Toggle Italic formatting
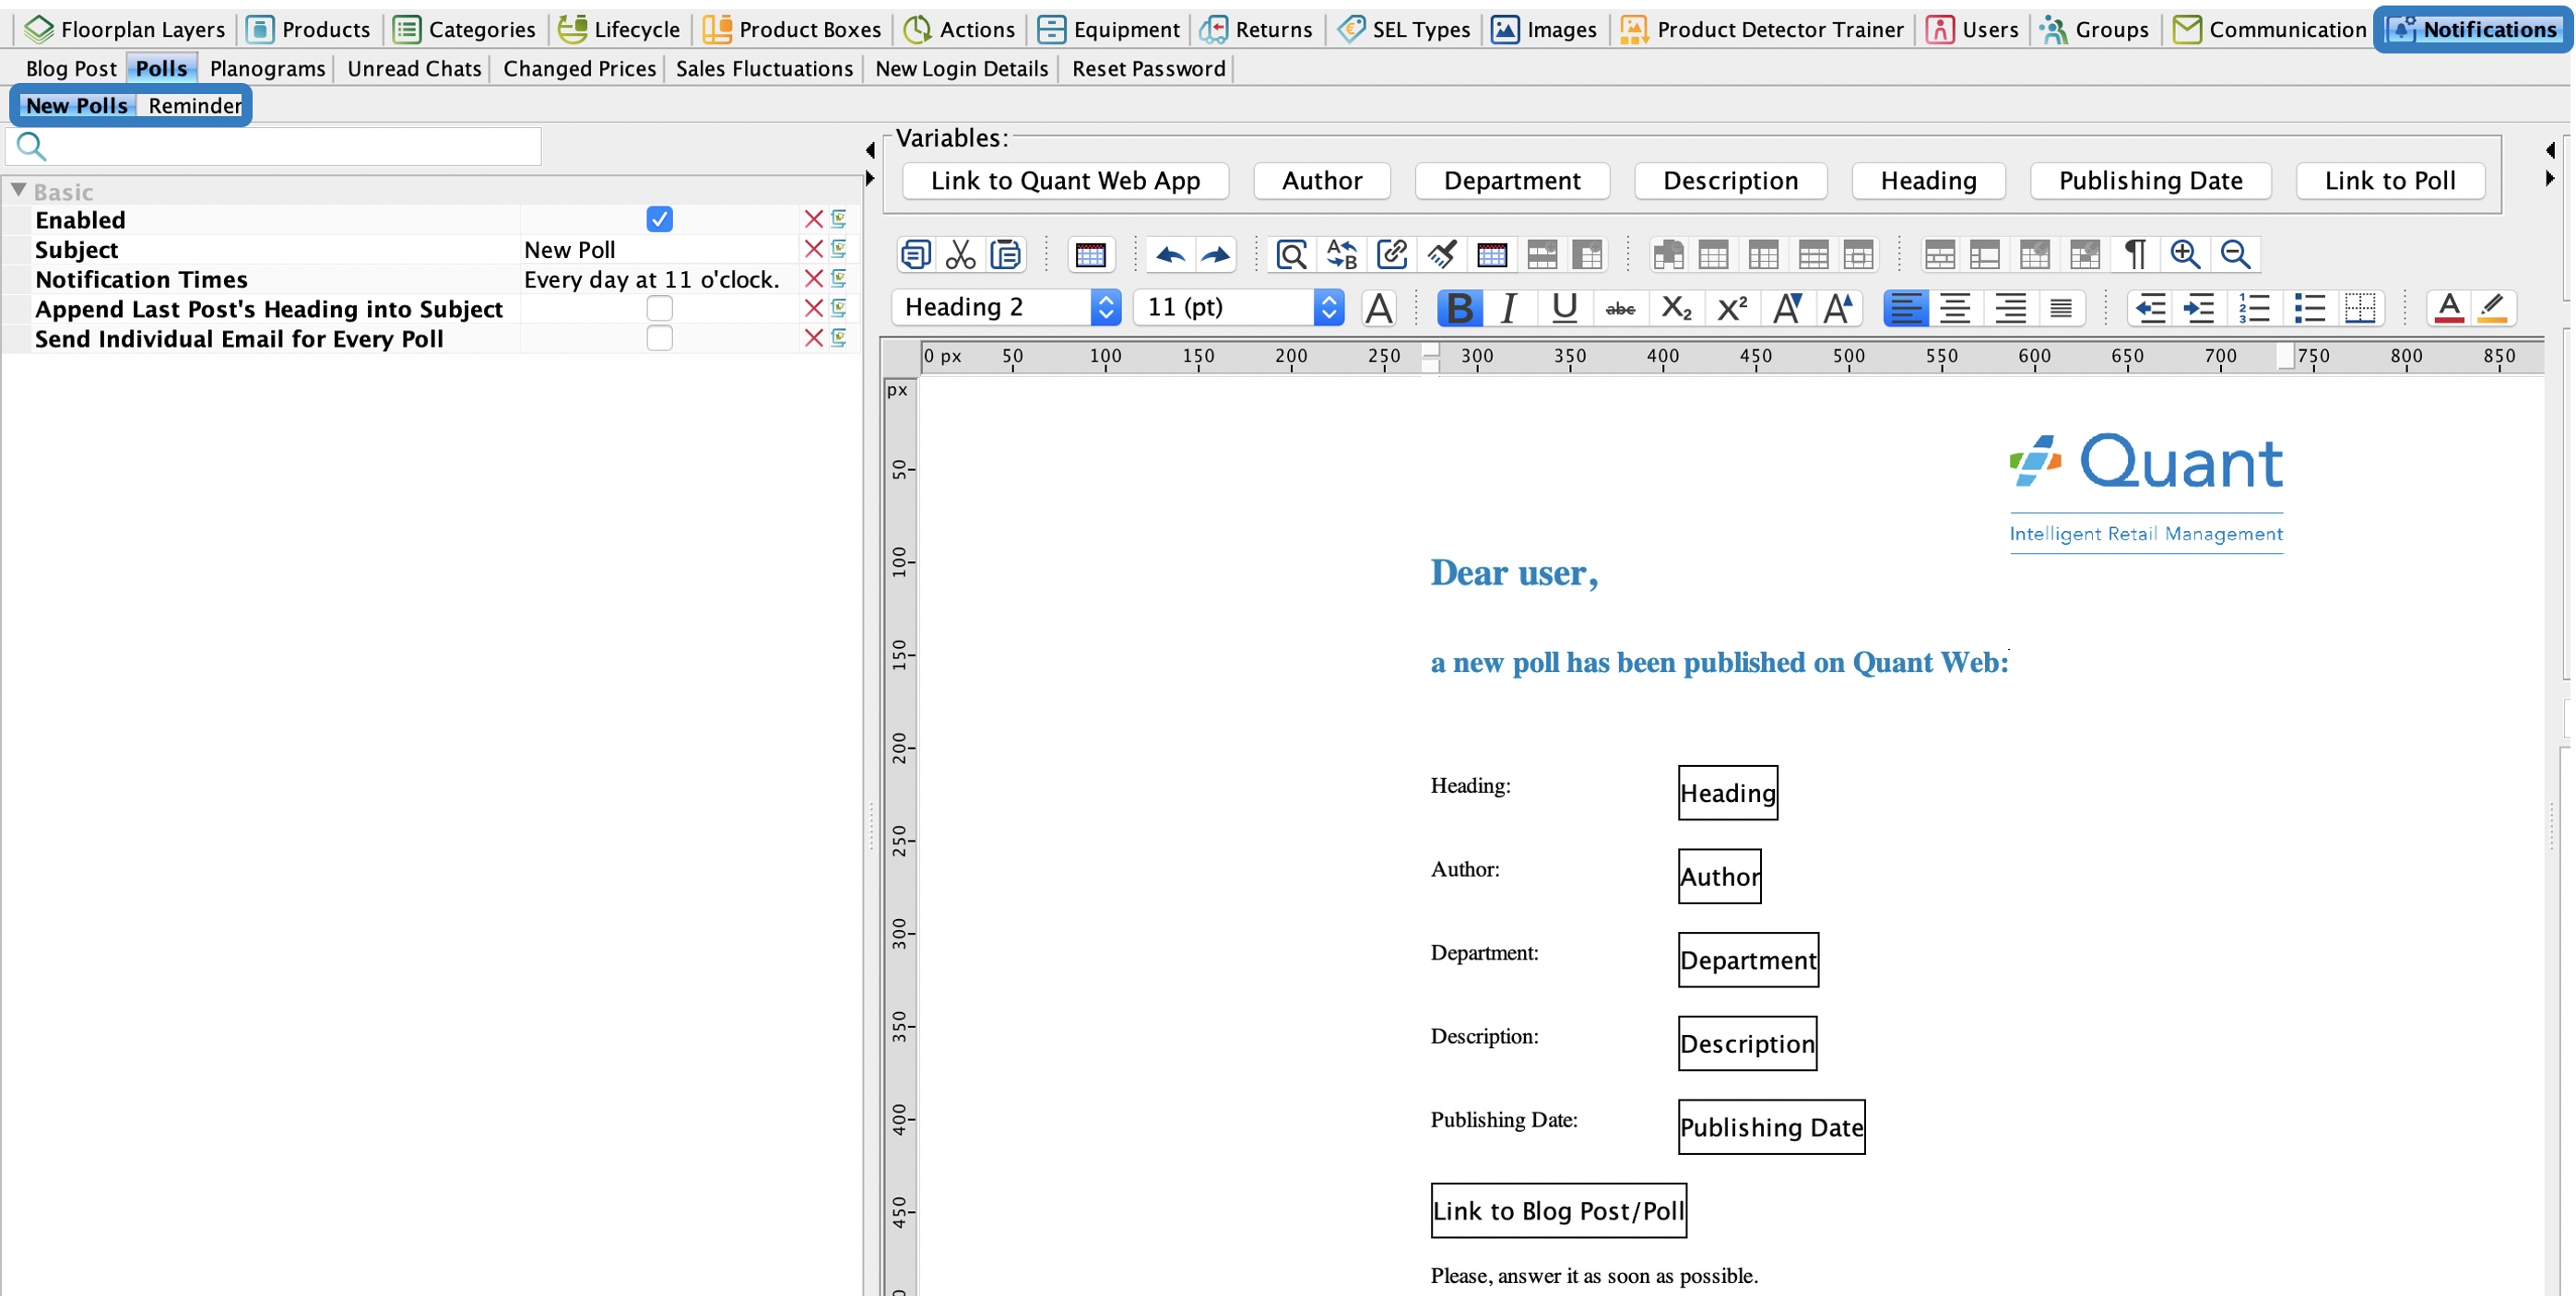Screen dimensions: 2576x1296 1508,308
